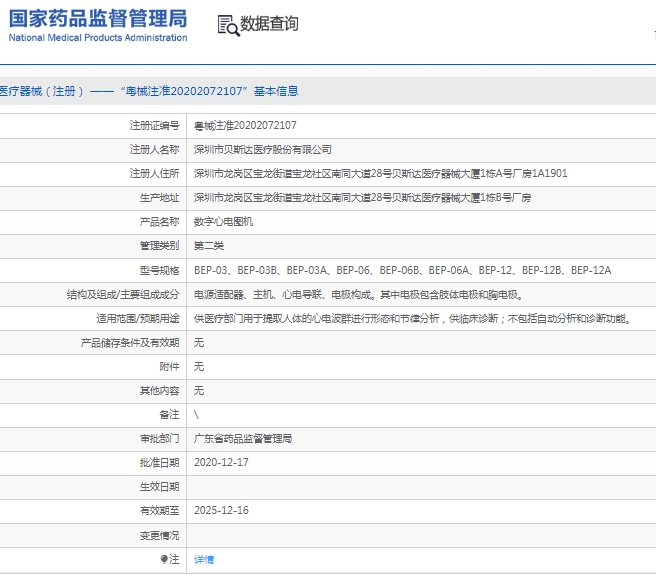
Task: Click the bullet icon beside 注 label
Action: click(x=164, y=559)
